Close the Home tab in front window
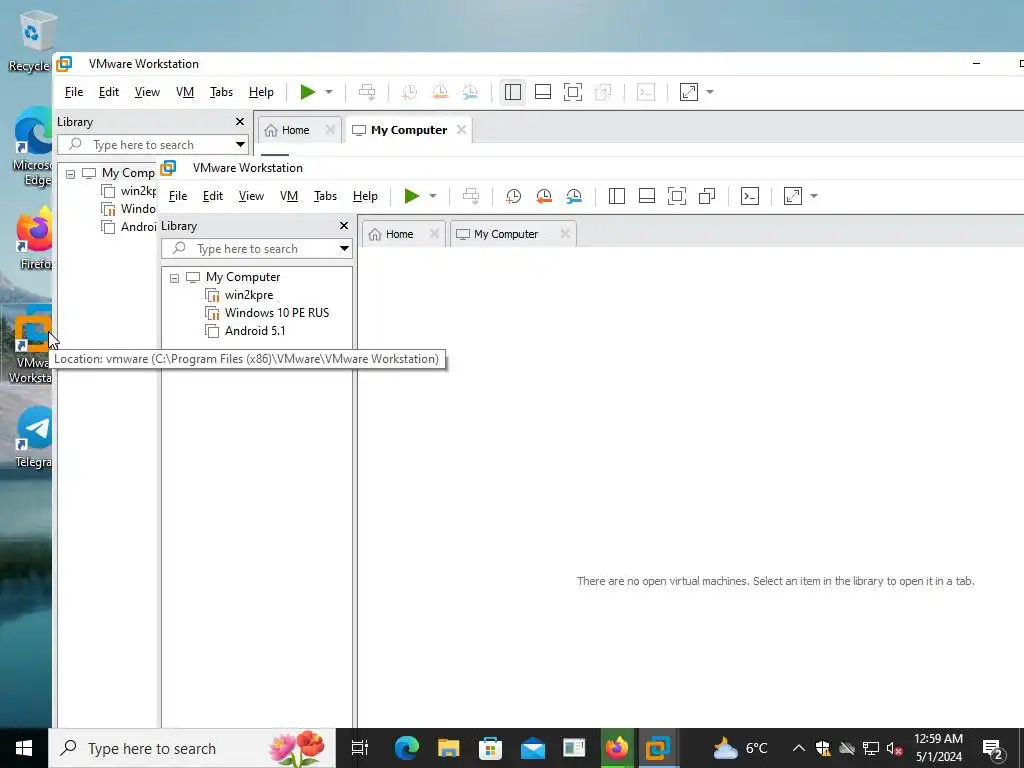 coord(434,234)
